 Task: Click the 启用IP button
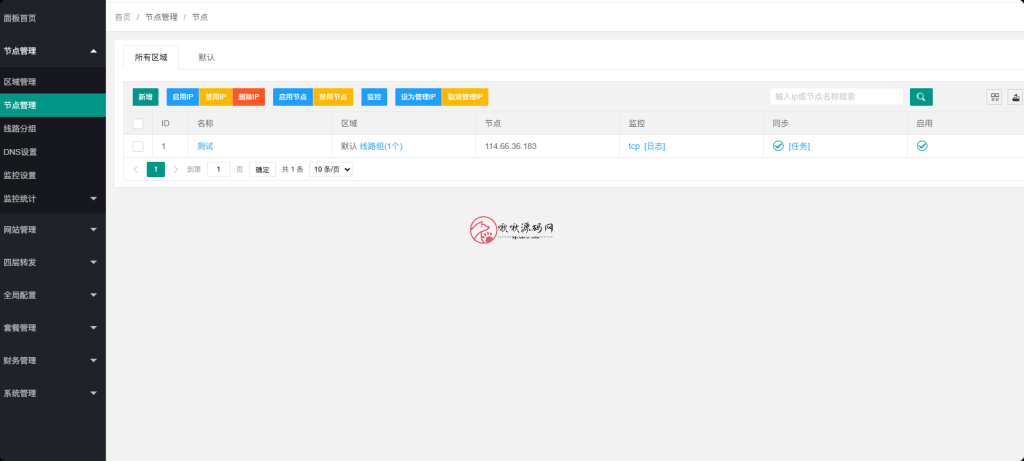(x=183, y=97)
